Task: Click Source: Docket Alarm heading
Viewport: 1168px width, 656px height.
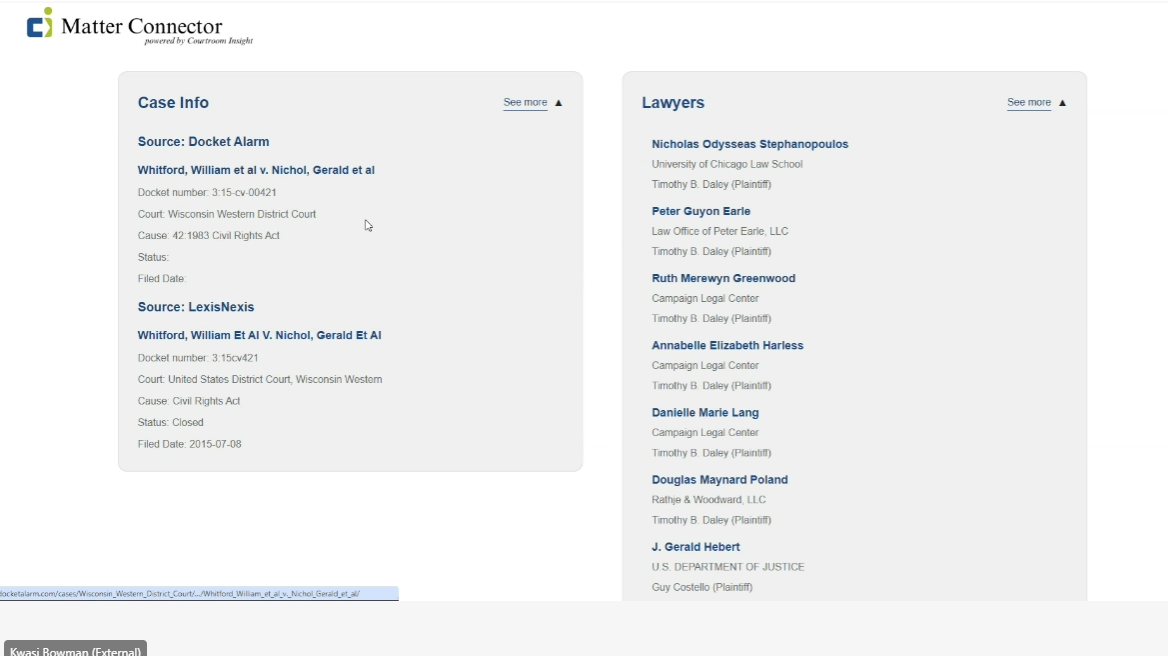Action: [x=203, y=141]
